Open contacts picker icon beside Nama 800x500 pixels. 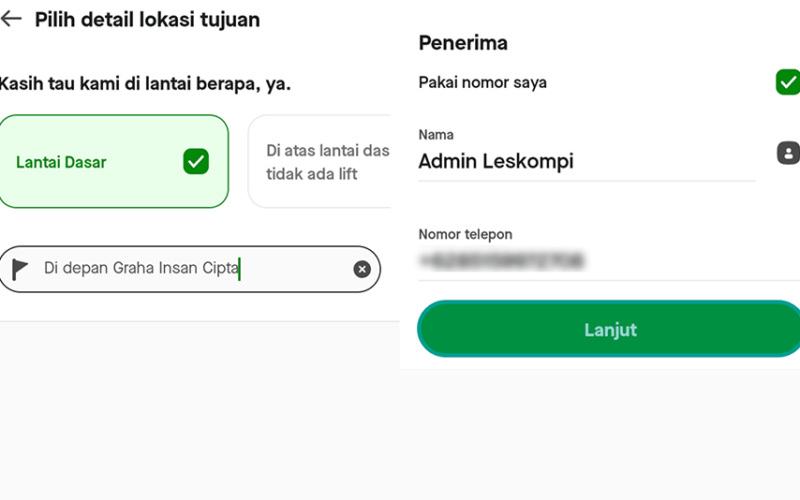click(x=788, y=153)
